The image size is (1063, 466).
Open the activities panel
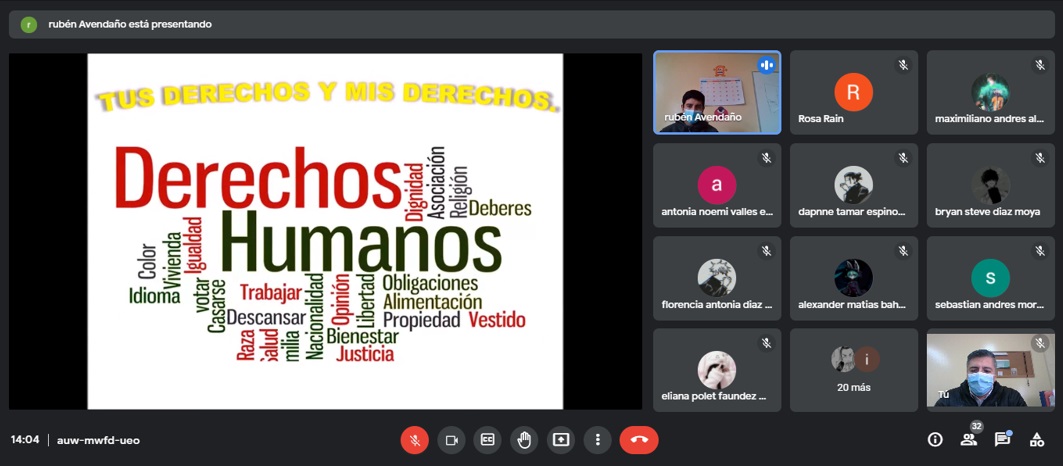[1036, 440]
